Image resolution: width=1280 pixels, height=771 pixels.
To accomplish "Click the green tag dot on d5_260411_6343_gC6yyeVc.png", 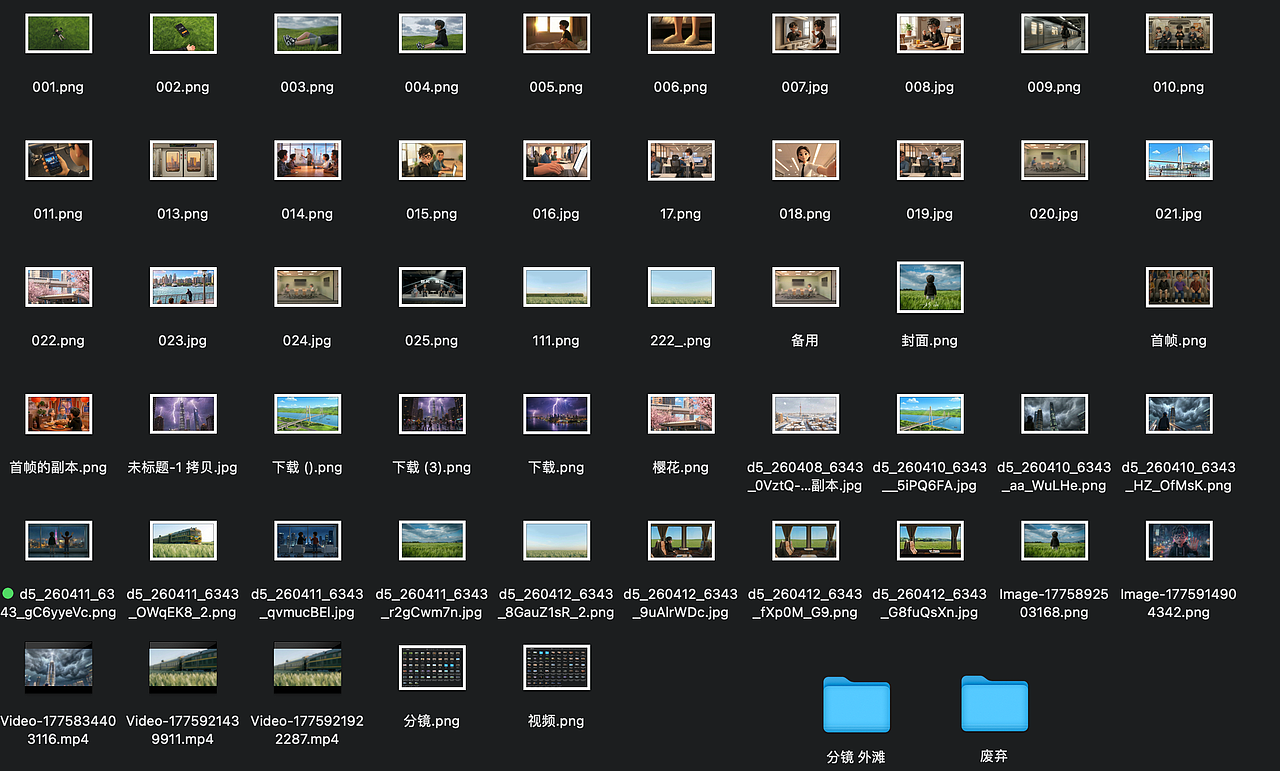I will point(9,593).
